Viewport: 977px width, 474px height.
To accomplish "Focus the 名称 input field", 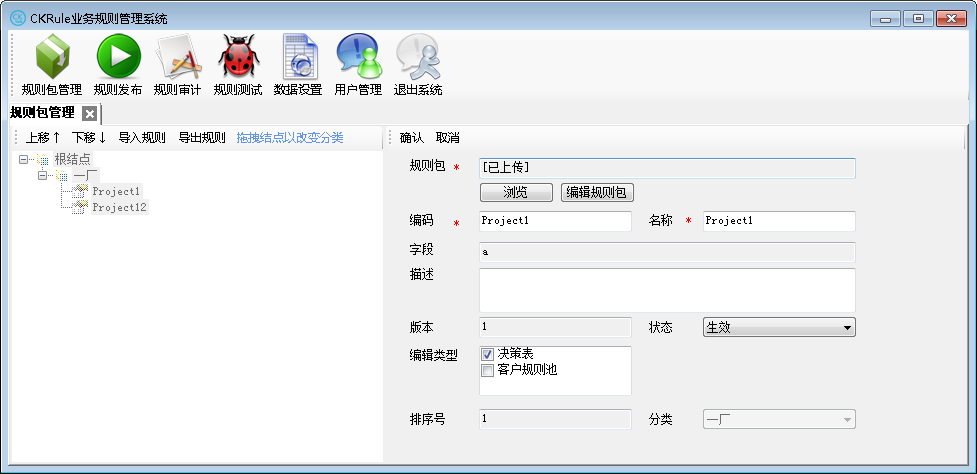I will (779, 221).
